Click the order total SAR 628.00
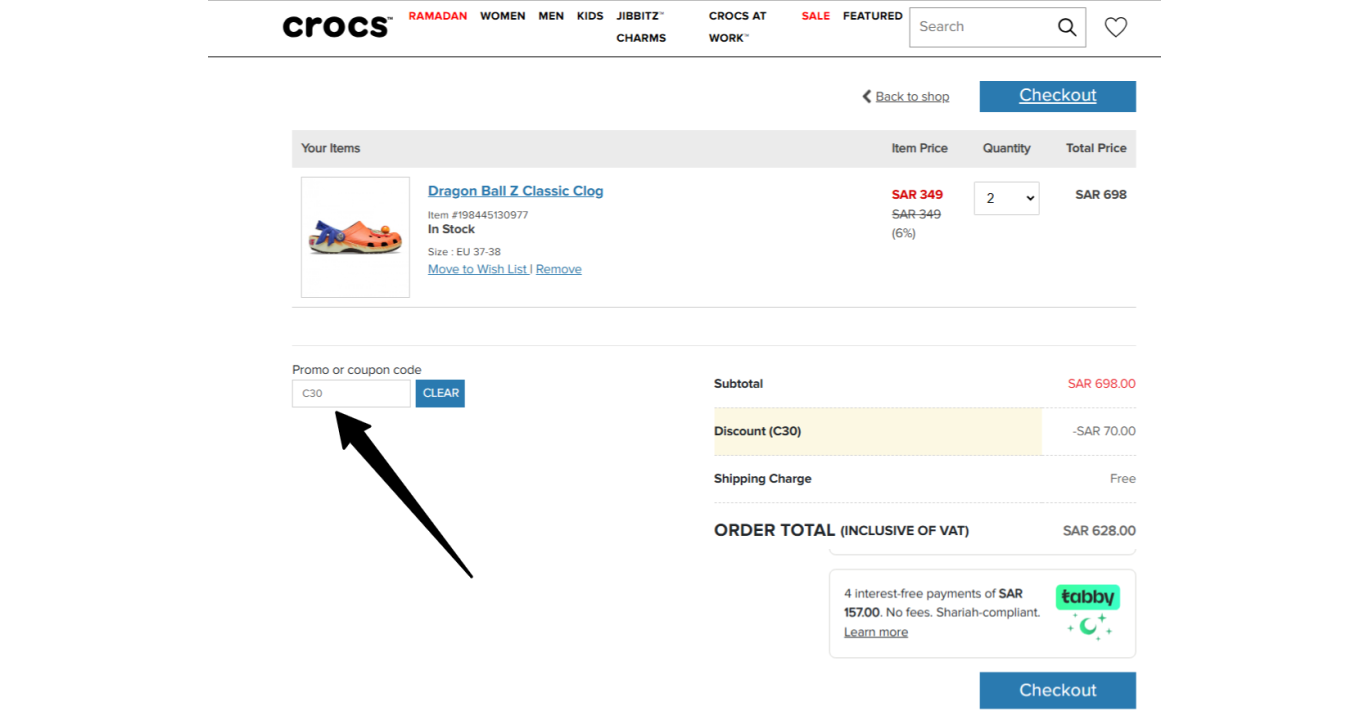This screenshot has width=1368, height=720. coord(1099,531)
